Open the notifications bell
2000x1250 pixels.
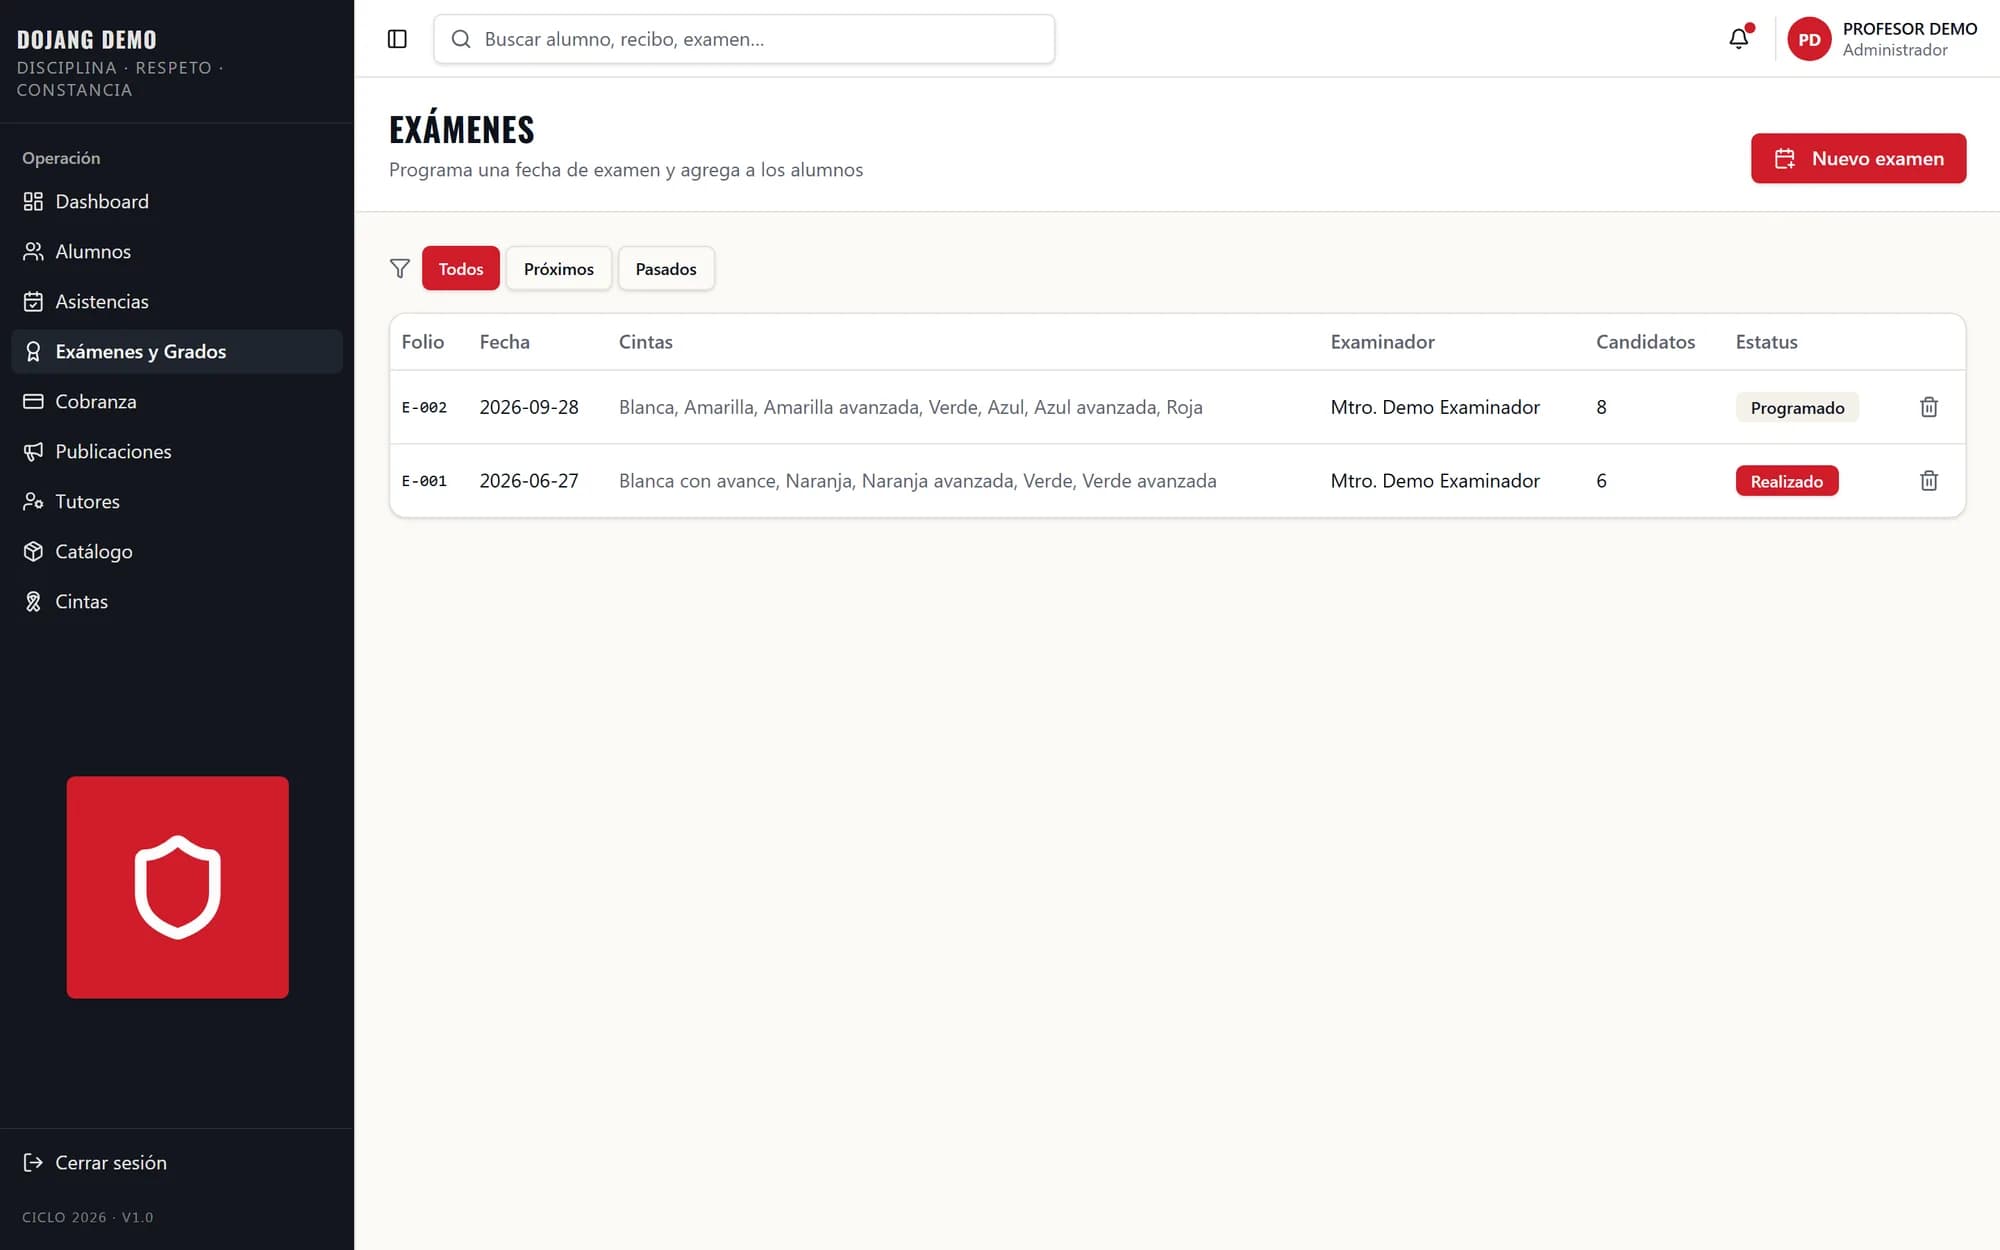pos(1739,39)
